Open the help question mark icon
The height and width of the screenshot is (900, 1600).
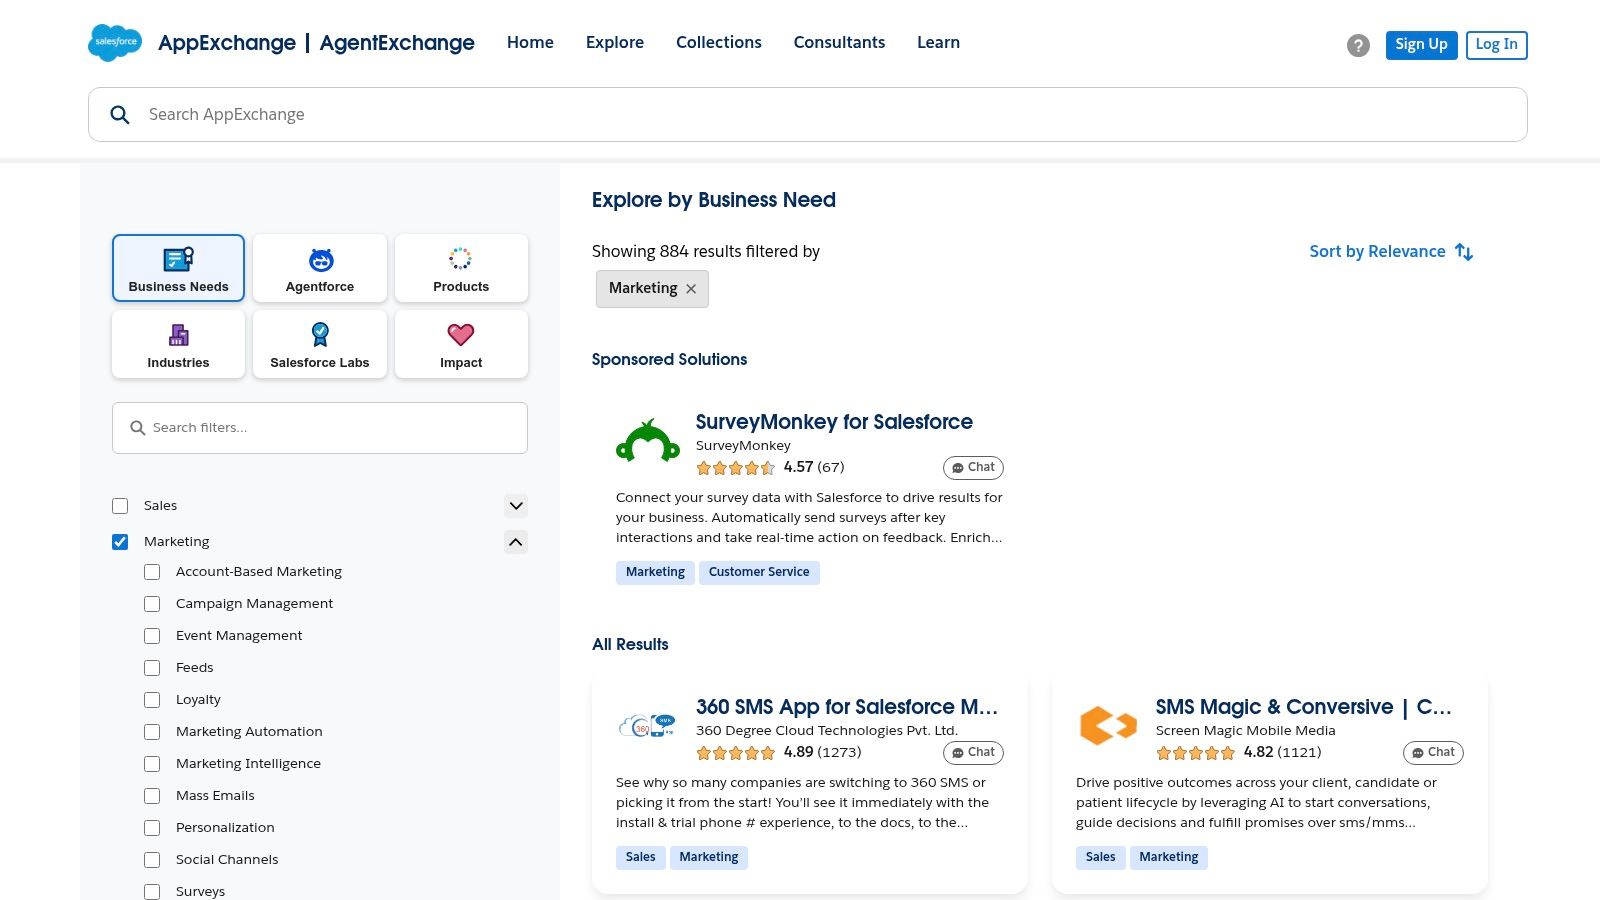[x=1357, y=45]
